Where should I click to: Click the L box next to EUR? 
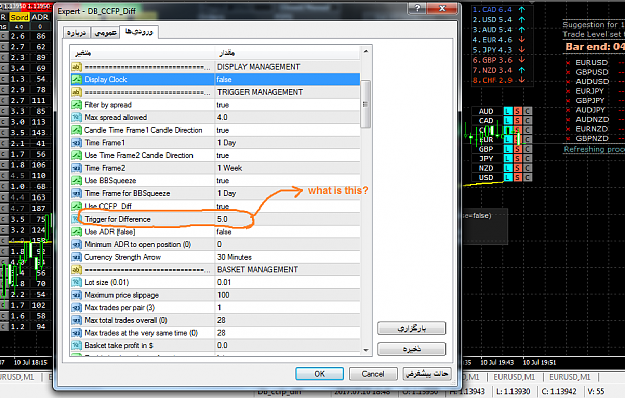[x=508, y=139]
